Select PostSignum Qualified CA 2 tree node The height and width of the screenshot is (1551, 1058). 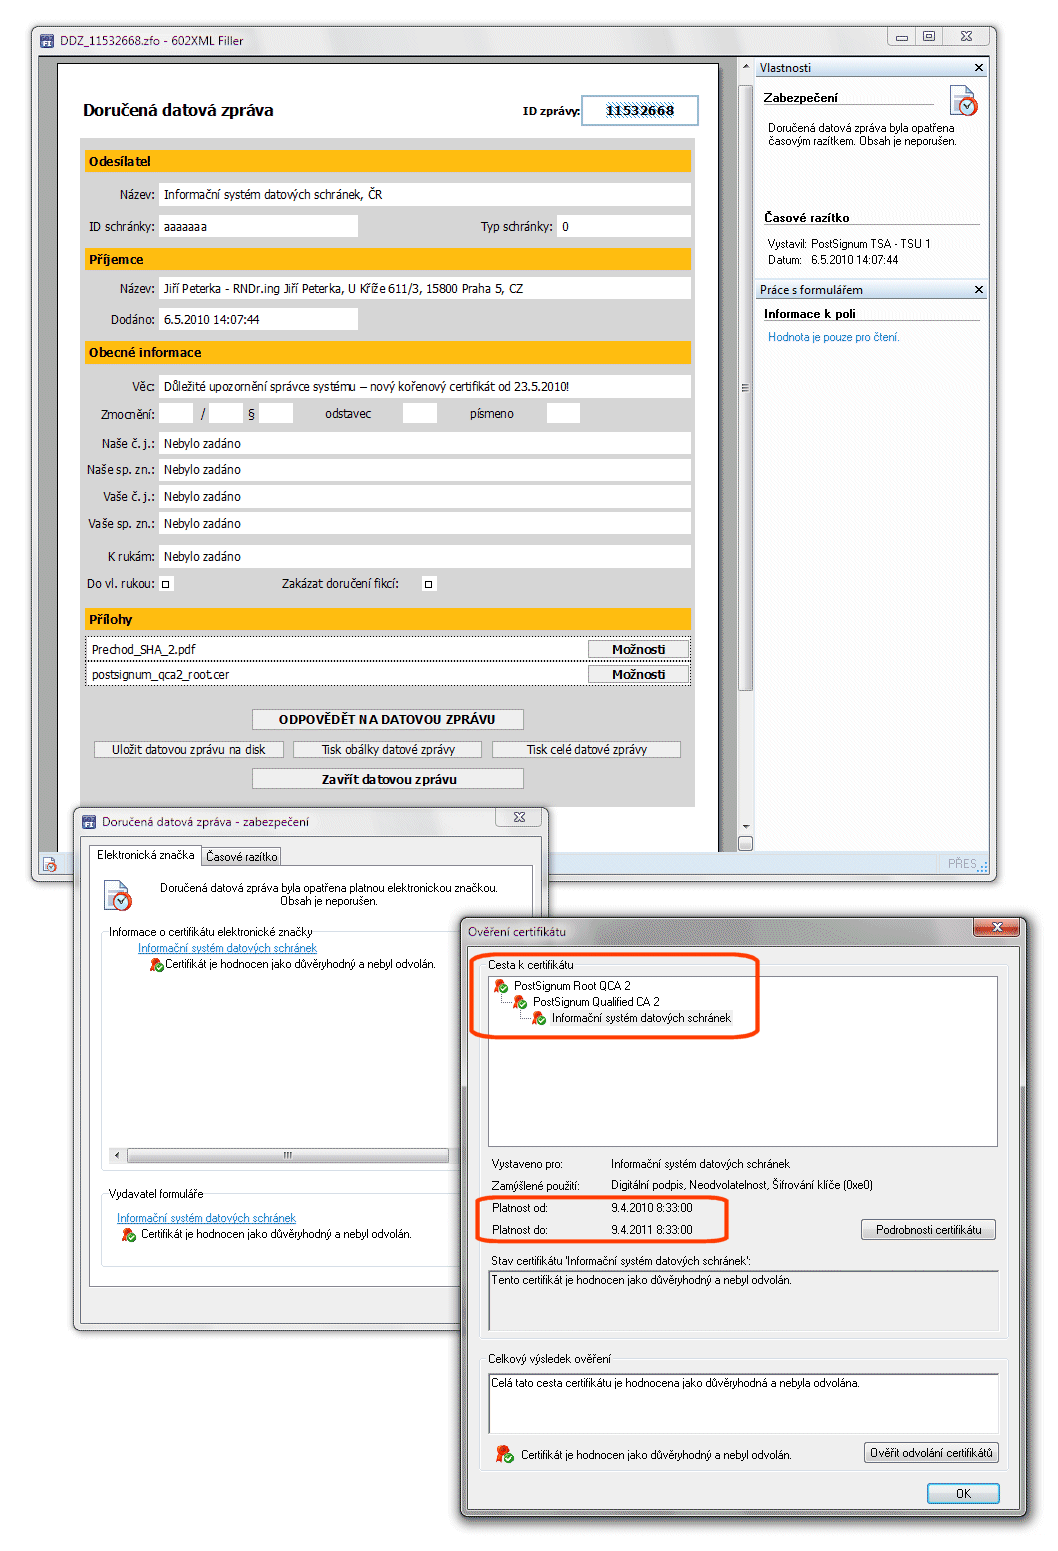[596, 1002]
